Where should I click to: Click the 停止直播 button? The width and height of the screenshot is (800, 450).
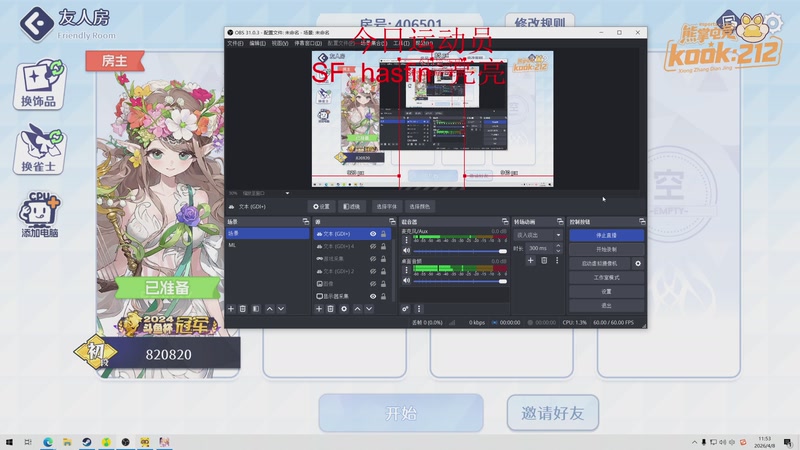(606, 235)
